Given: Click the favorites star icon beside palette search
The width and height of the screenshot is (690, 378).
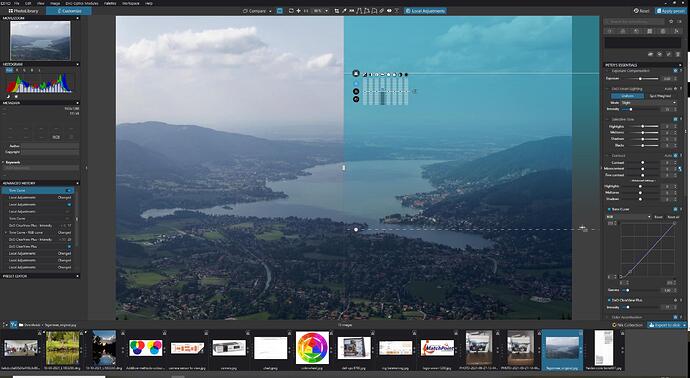Looking at the screenshot, I should 671,21.
